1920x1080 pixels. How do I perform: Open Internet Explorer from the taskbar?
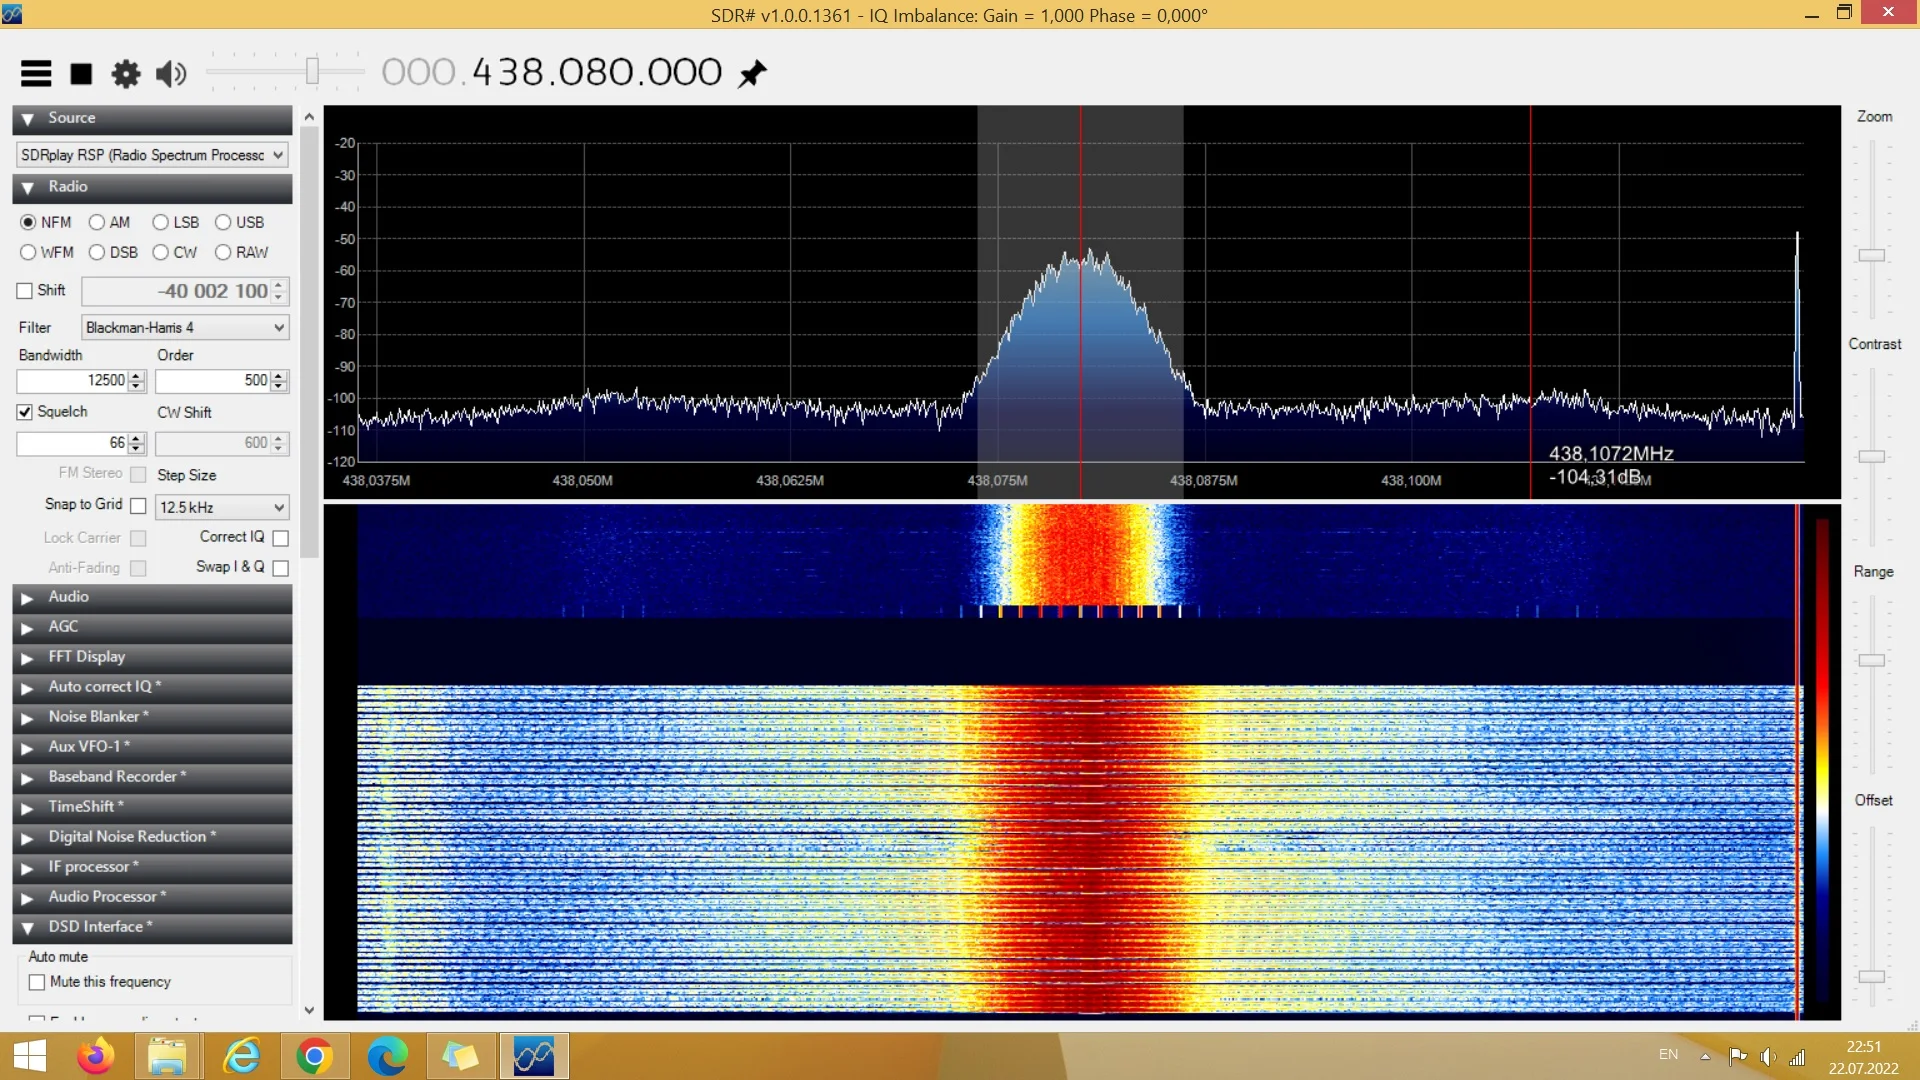[241, 1056]
